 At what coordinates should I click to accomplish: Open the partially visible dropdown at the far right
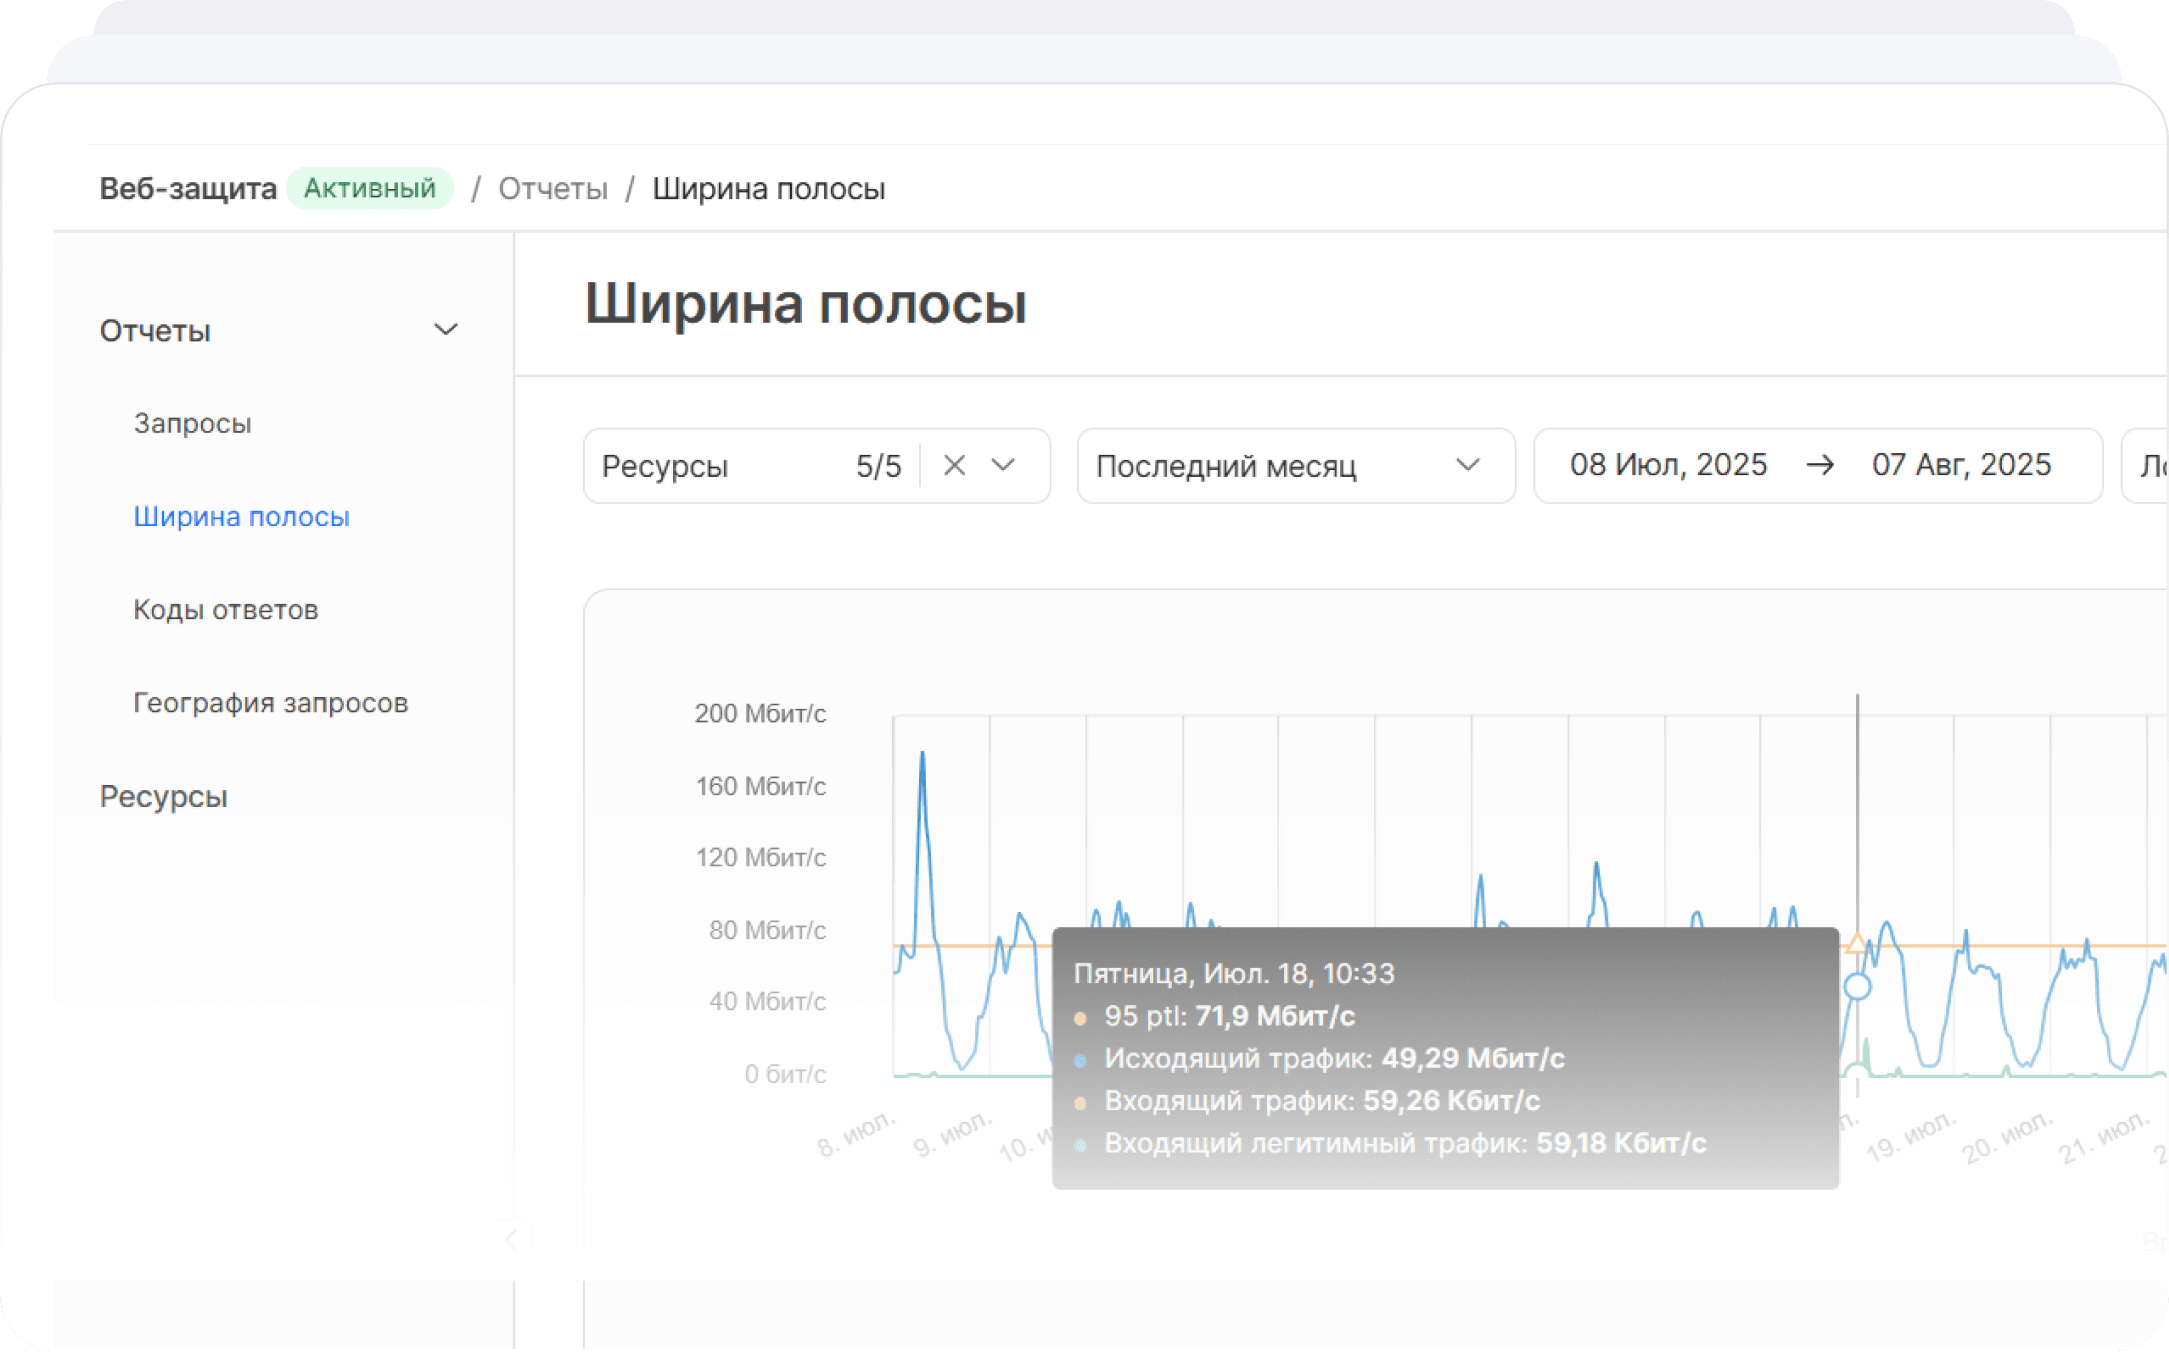click(2150, 465)
